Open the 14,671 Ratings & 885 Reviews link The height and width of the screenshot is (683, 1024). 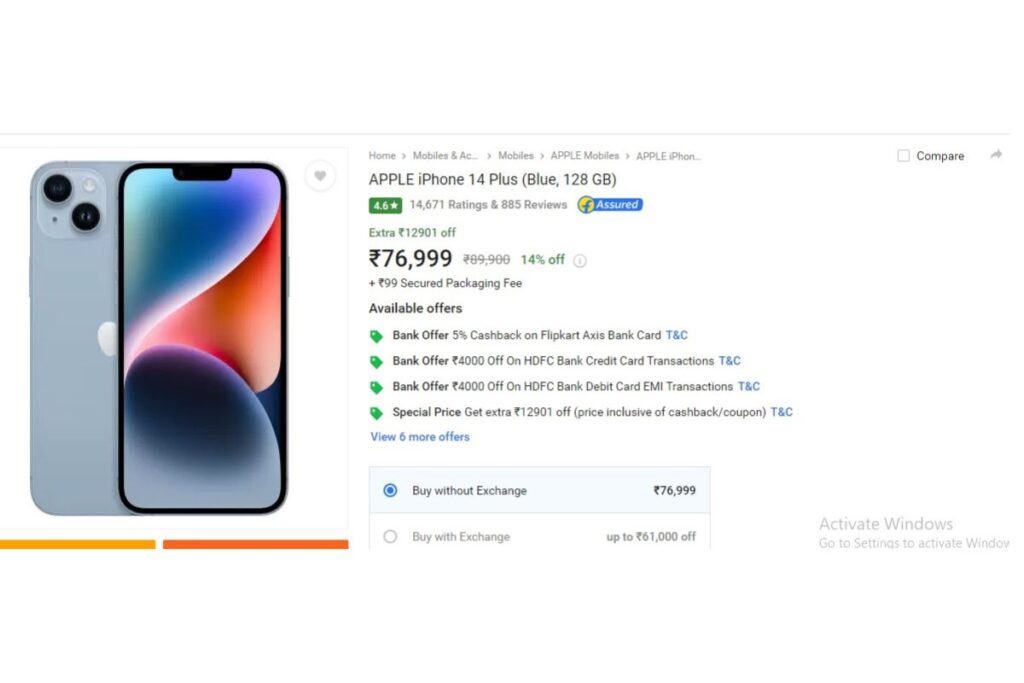click(488, 204)
